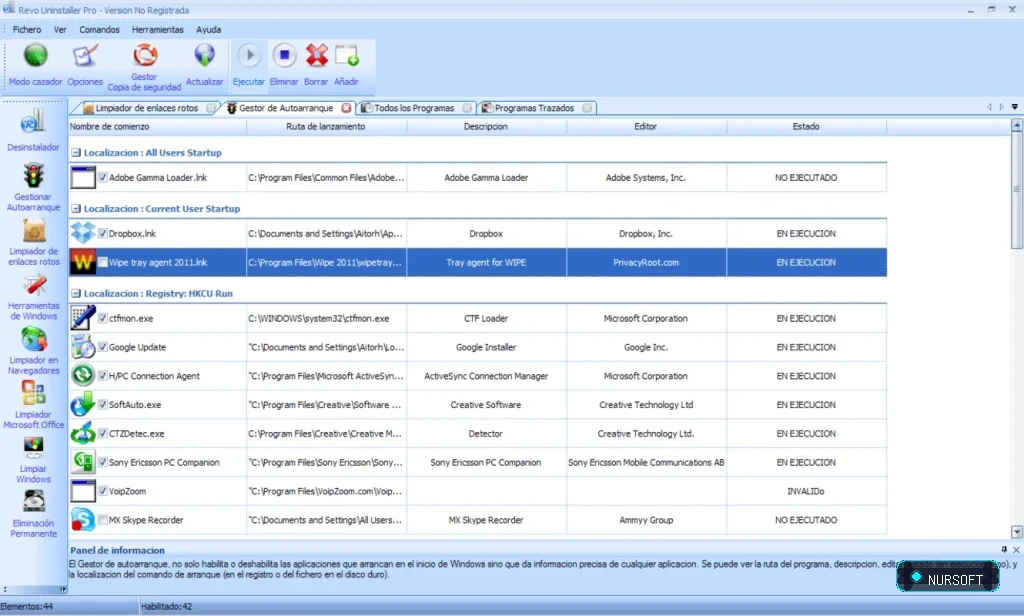This screenshot has width=1024, height=616.
Task: Select the VoipZoom INVALIDo status cell
Action: [x=806, y=491]
